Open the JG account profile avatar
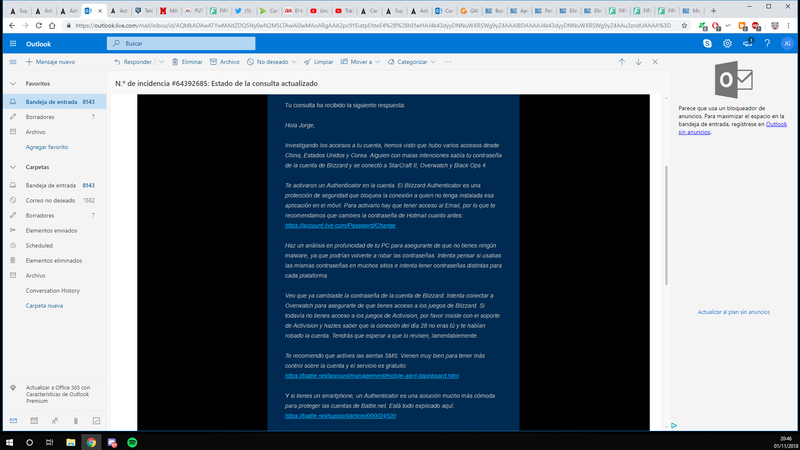The height and width of the screenshot is (450, 800). (x=787, y=44)
